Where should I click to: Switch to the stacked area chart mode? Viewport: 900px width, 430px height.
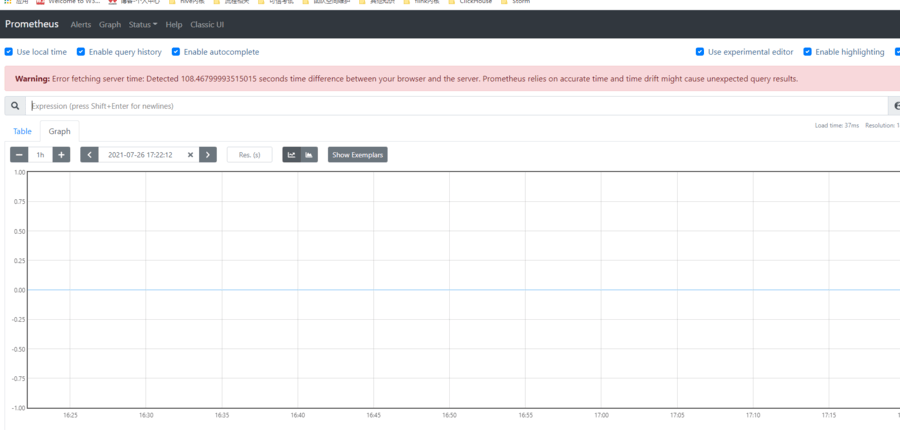coord(309,155)
